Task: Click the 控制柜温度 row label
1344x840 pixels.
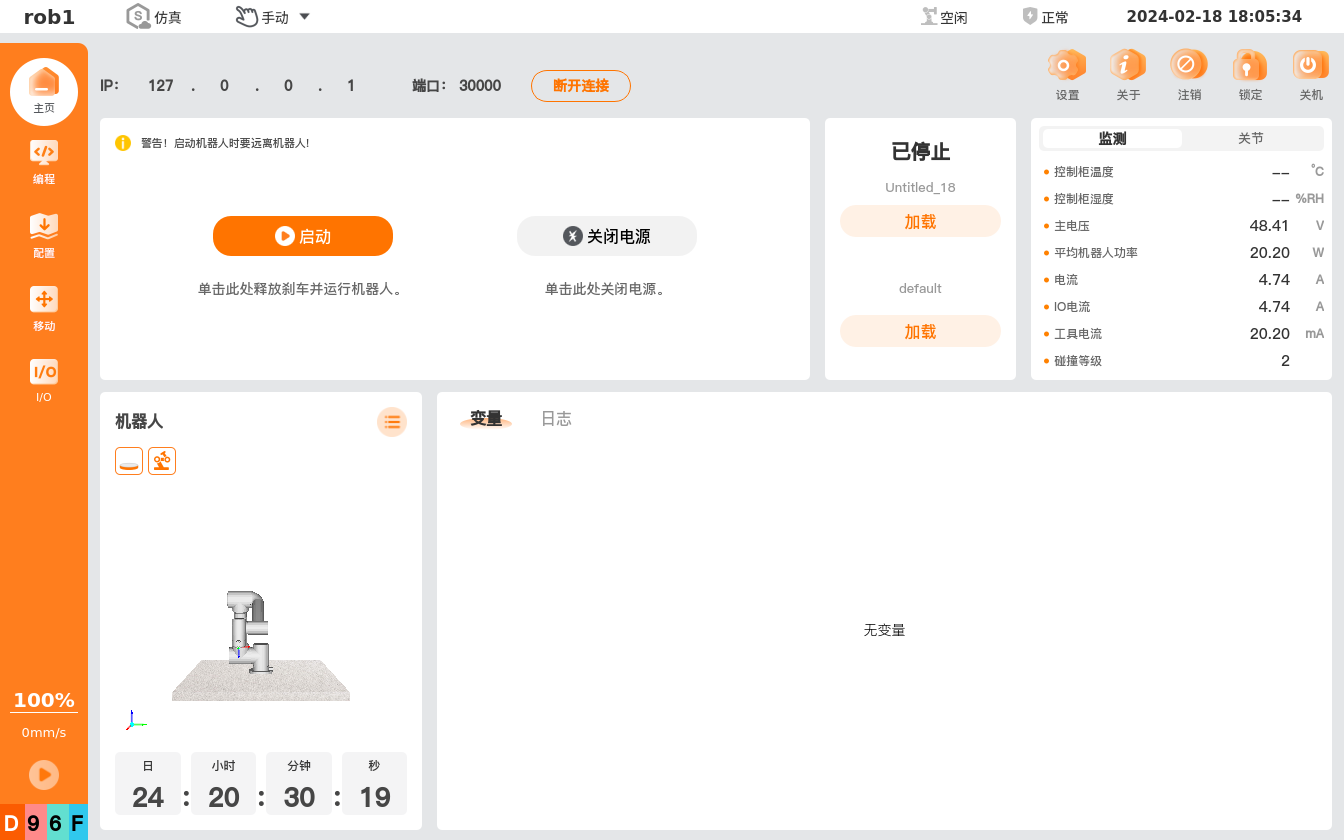Action: click(x=1083, y=172)
